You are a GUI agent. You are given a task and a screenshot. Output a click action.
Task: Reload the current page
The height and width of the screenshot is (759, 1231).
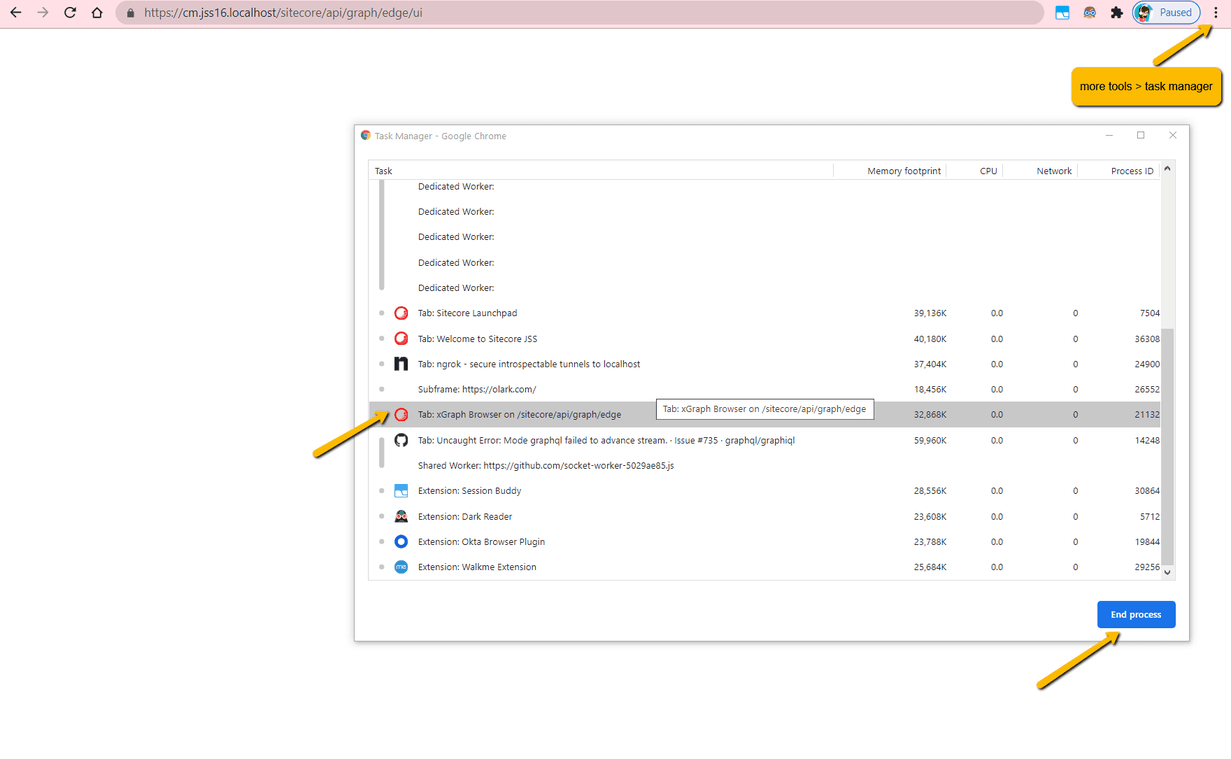(70, 13)
